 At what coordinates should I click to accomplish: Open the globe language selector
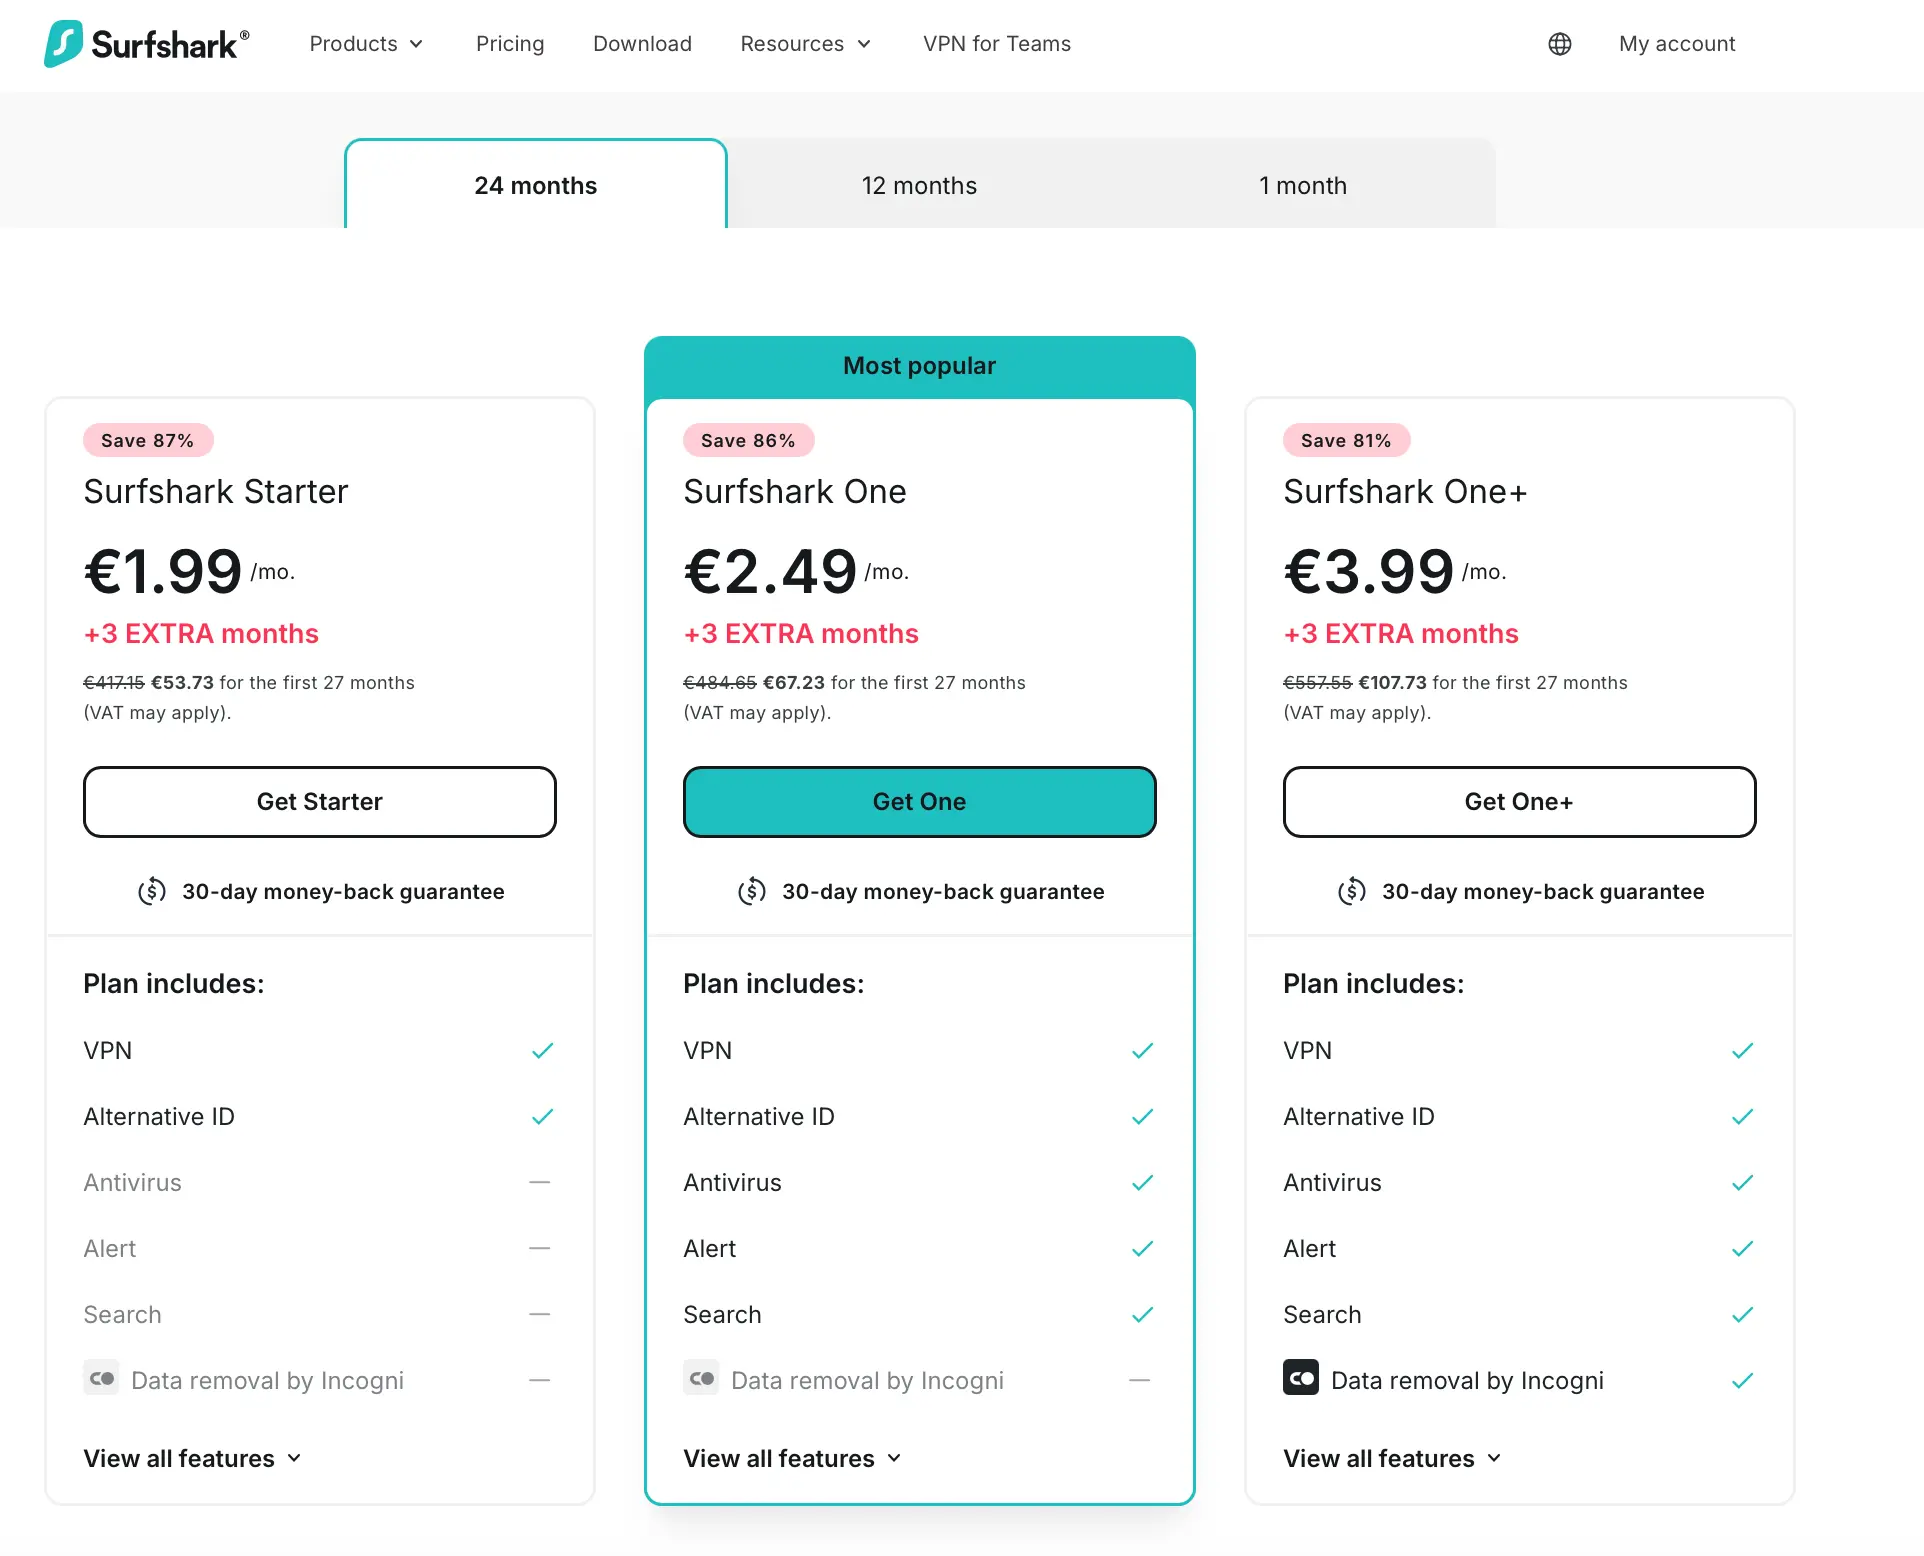(x=1559, y=44)
